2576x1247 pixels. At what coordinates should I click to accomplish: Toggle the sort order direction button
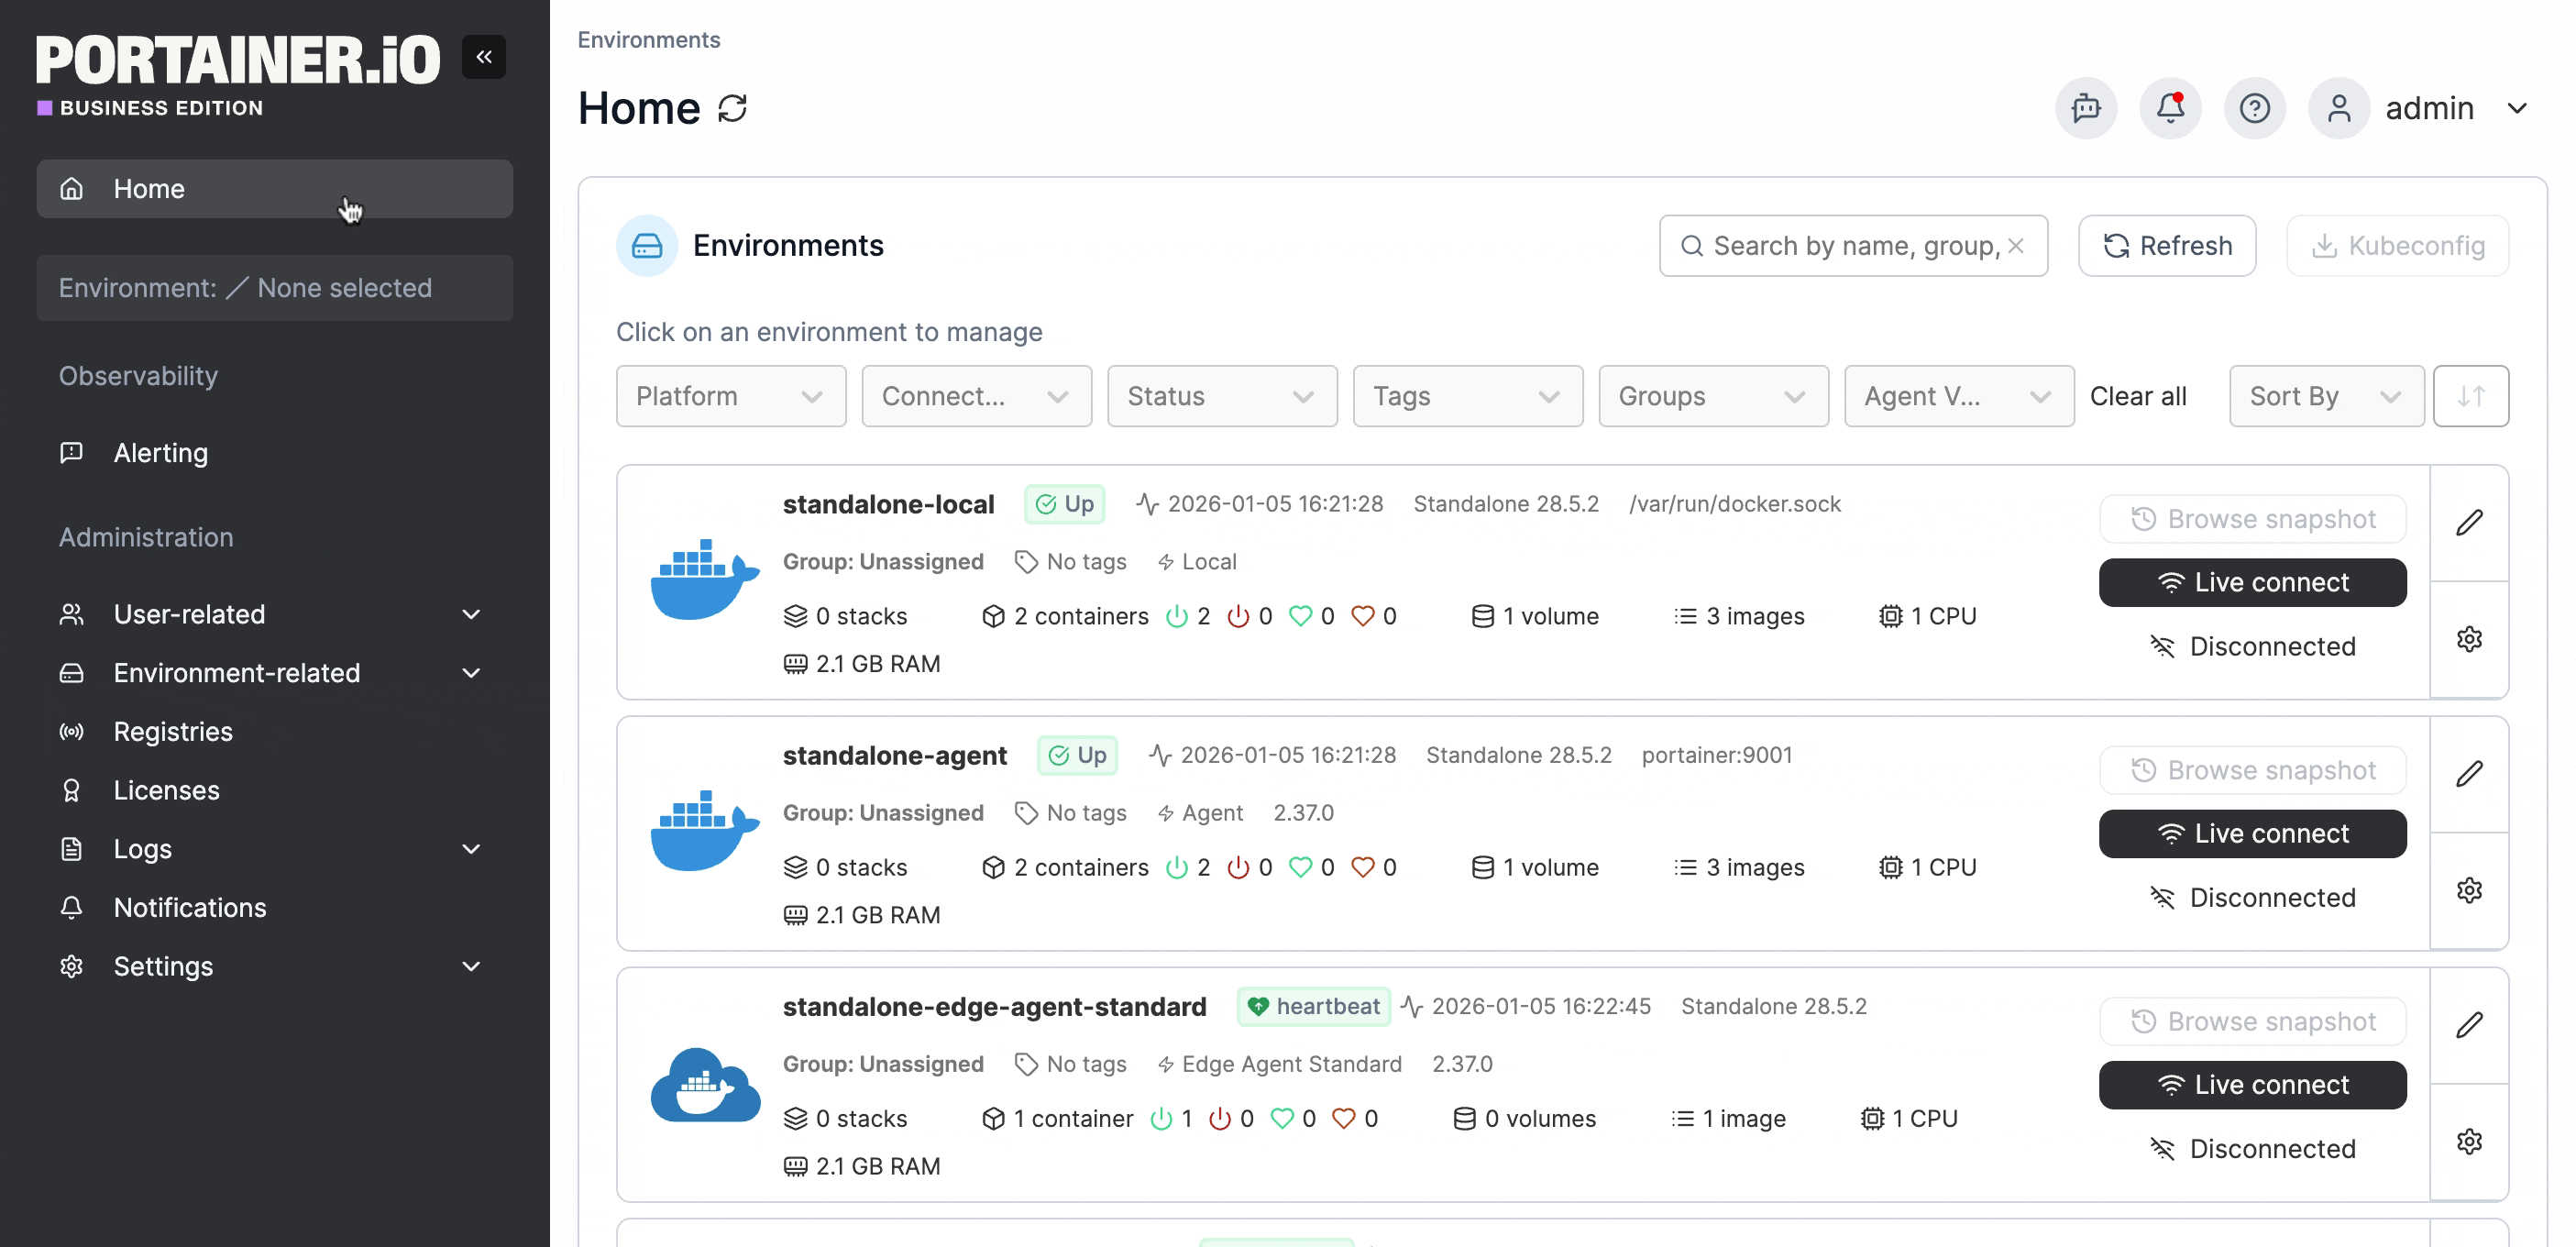point(2470,396)
